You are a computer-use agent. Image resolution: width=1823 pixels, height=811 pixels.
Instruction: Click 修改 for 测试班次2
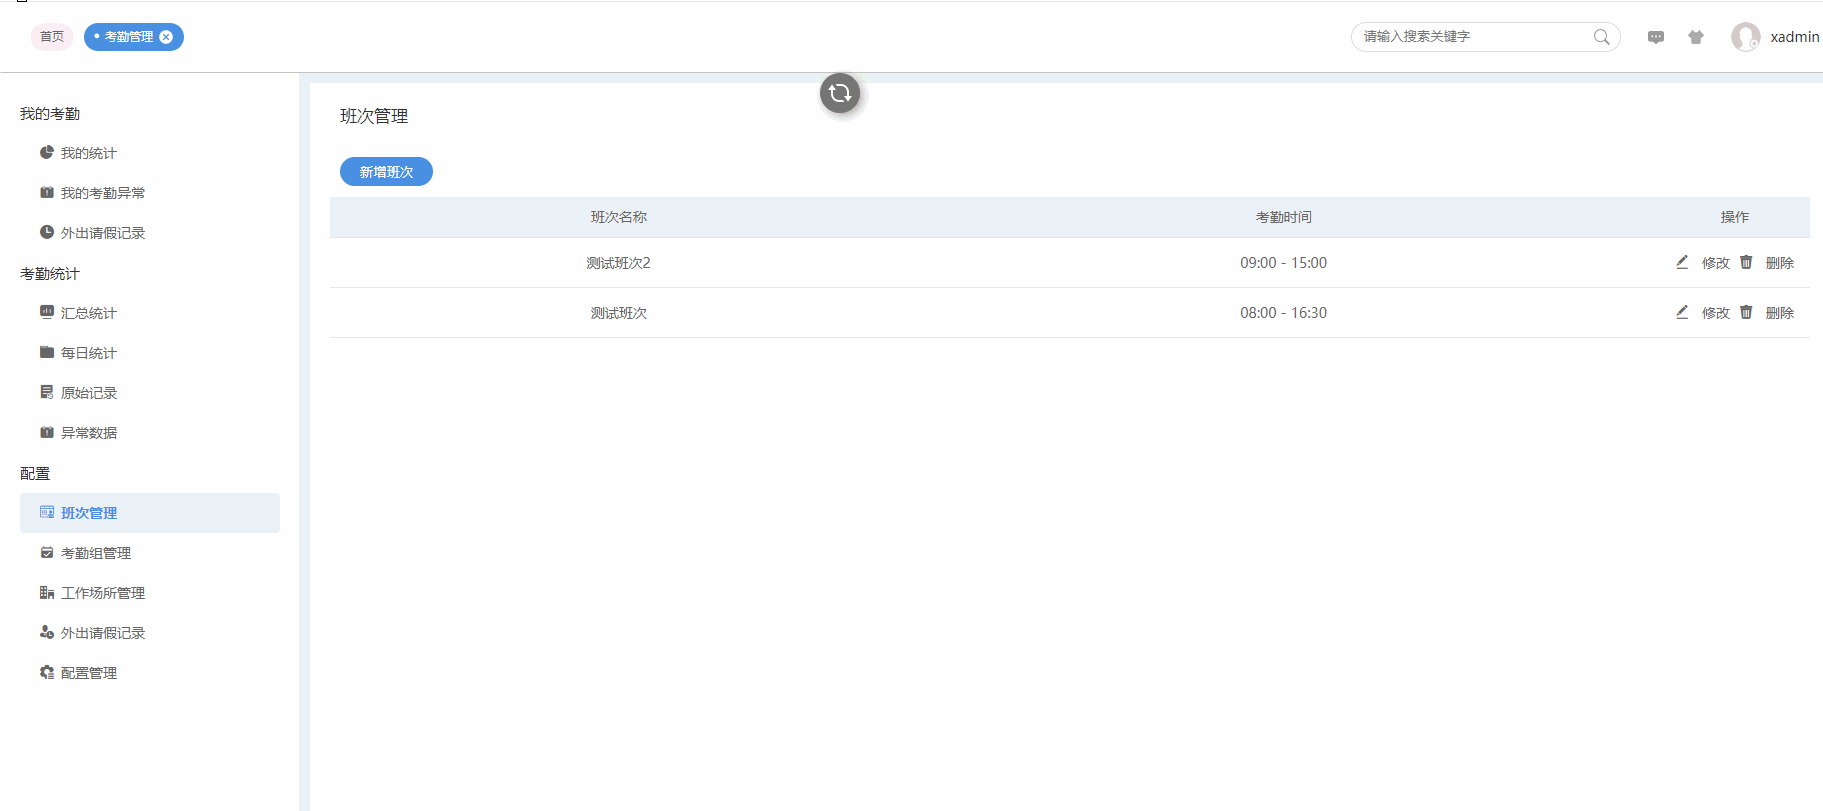1716,263
